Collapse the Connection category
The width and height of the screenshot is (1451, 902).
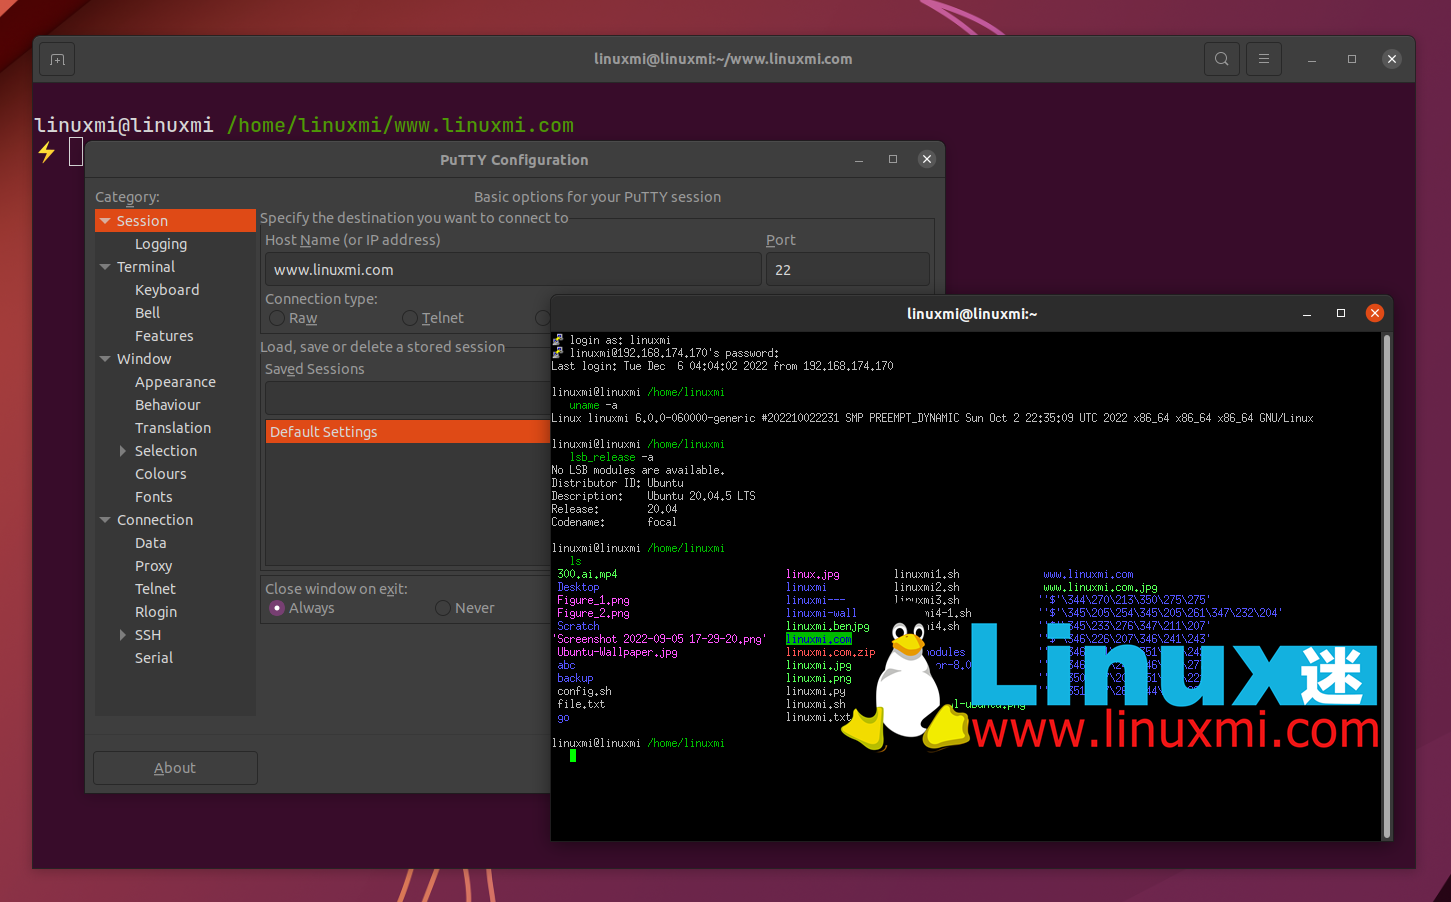pyautogui.click(x=106, y=519)
